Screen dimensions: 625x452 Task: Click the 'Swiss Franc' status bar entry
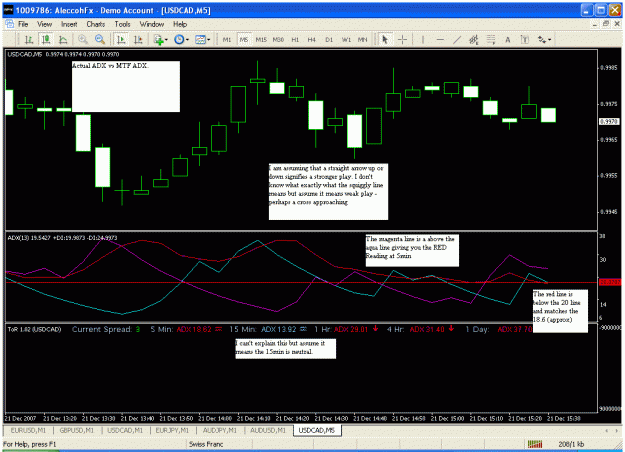(206, 444)
